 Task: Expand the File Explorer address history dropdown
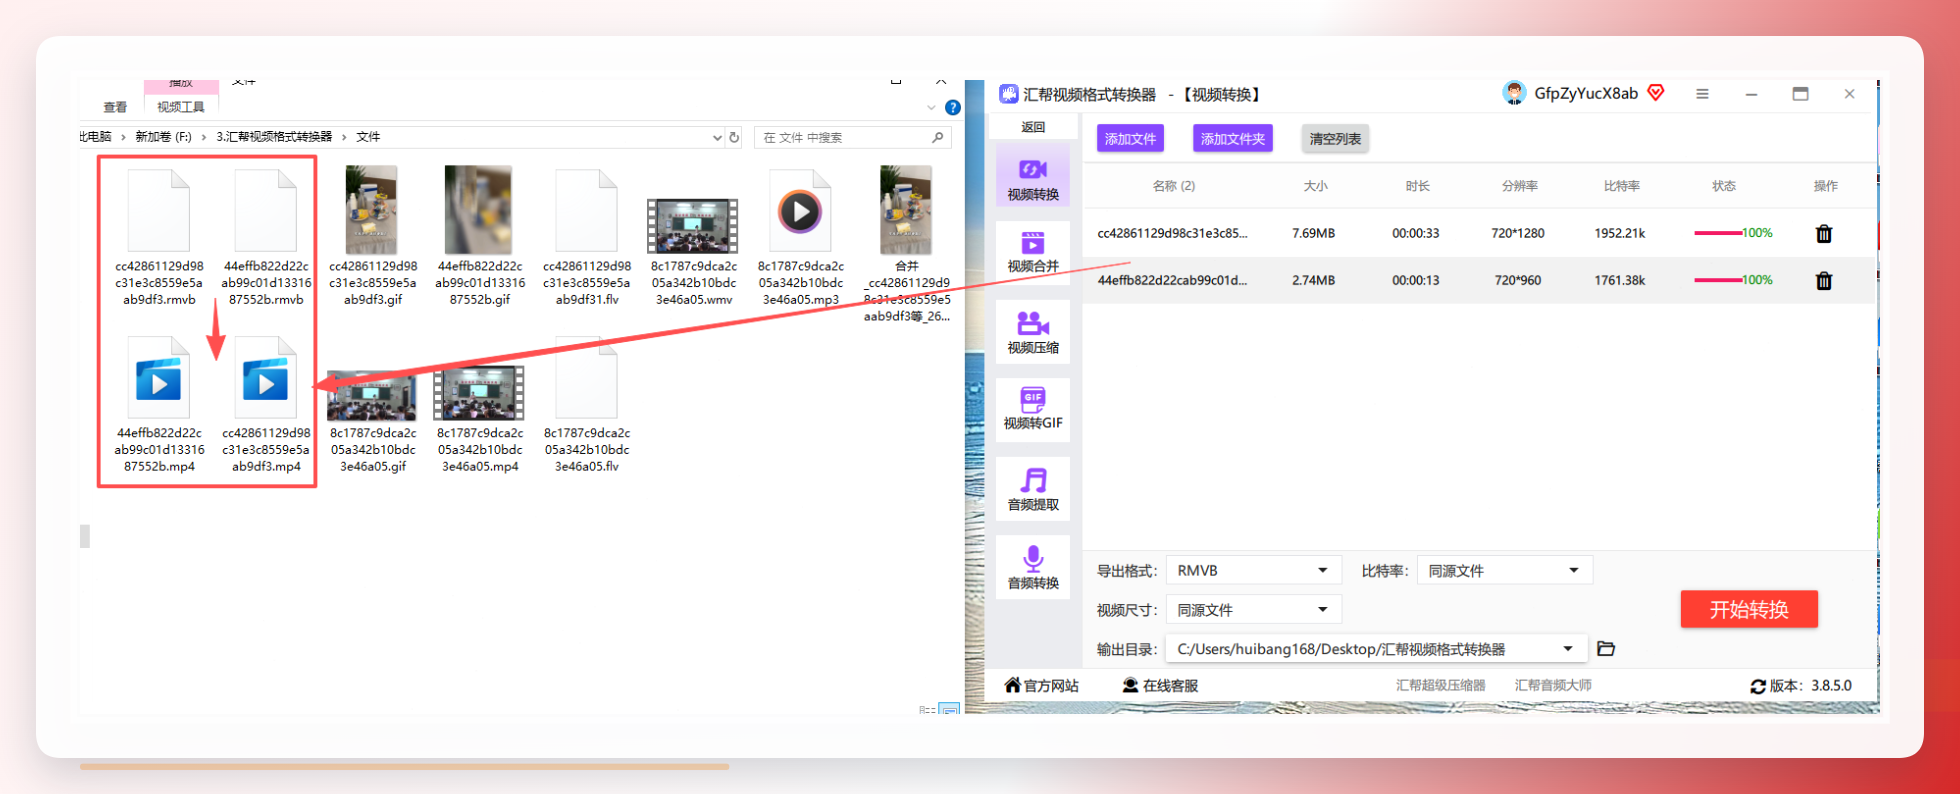coord(717,137)
